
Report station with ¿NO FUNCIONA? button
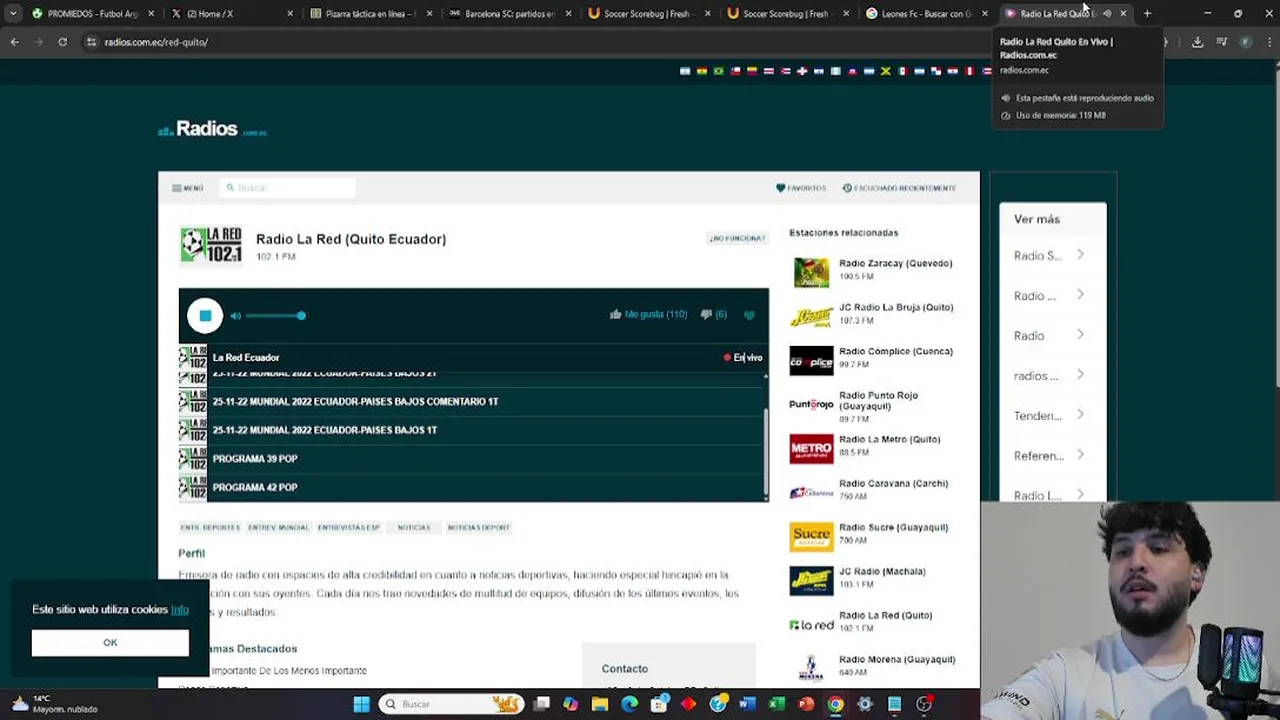click(738, 238)
